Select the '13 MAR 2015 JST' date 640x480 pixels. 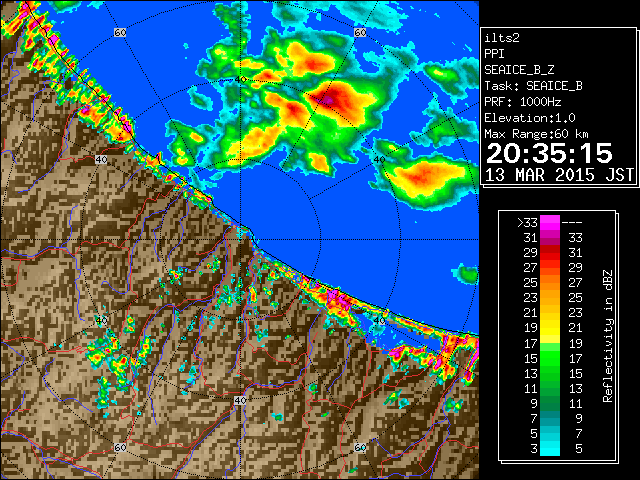(x=559, y=175)
